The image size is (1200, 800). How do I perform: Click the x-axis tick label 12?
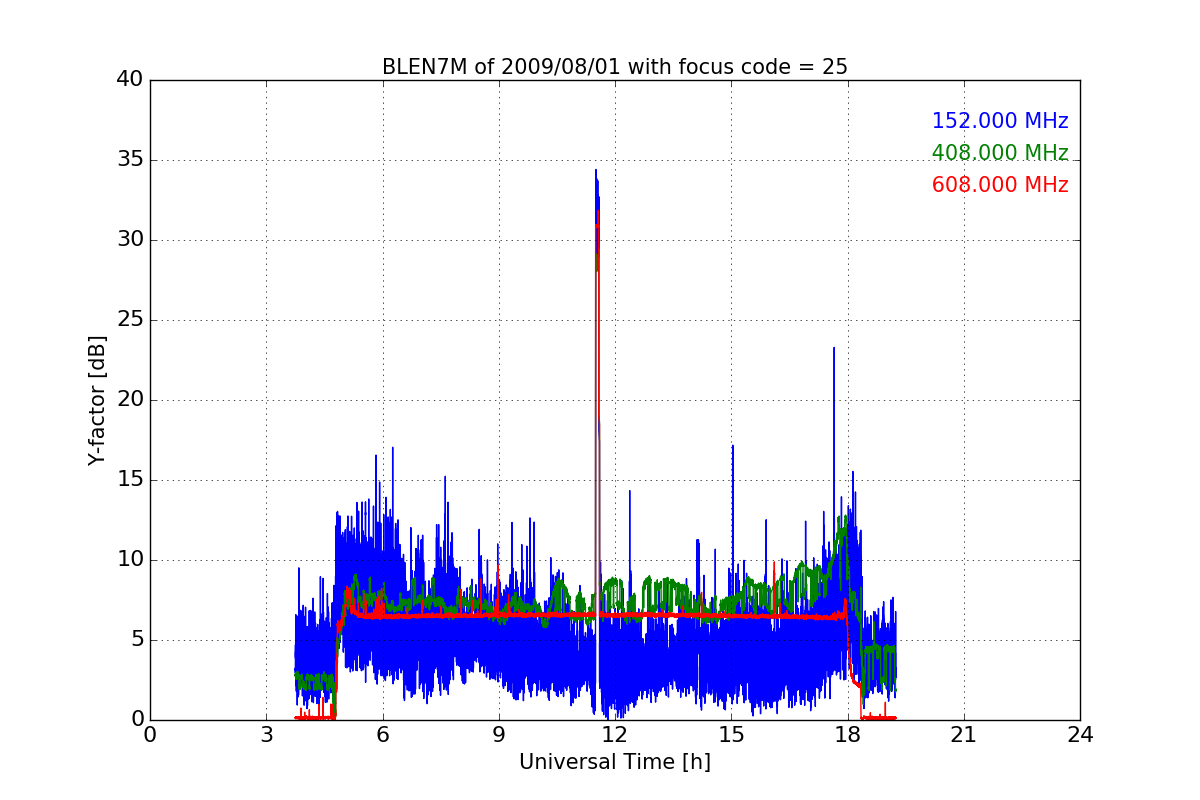615,735
